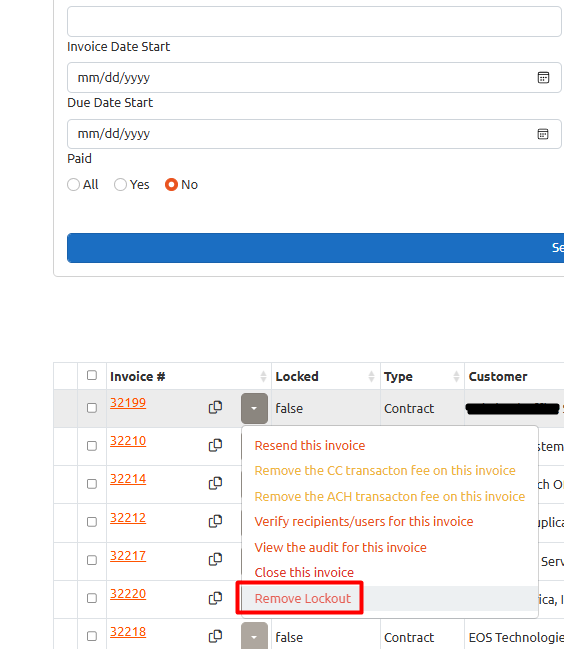Copy invoice 32220 using the copy icon
Viewport: 564px width, 649px height.
pyautogui.click(x=215, y=598)
